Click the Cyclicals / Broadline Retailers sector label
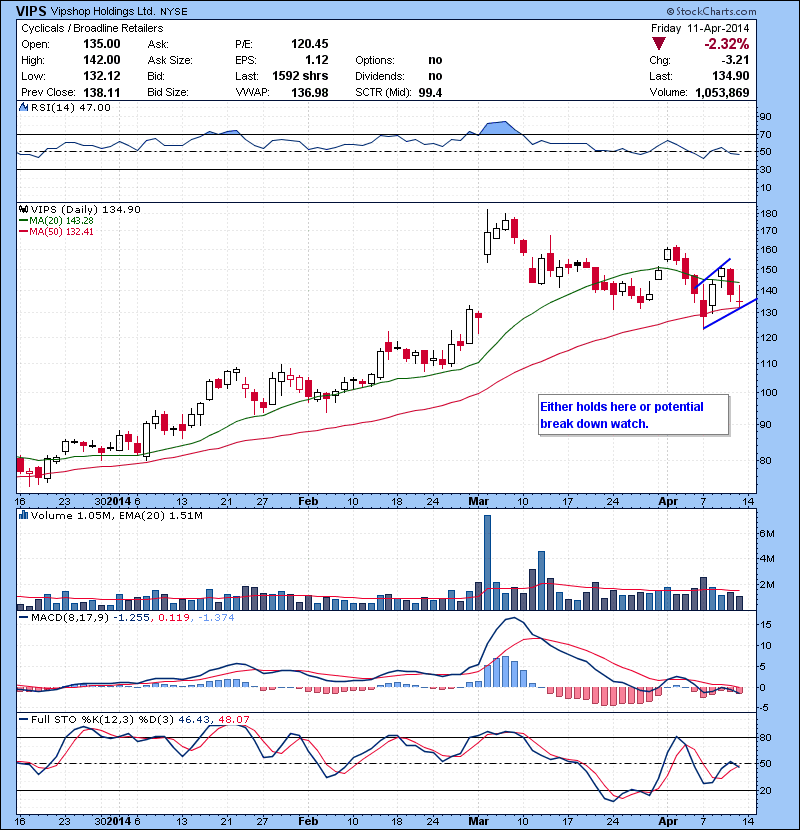 click(92, 28)
